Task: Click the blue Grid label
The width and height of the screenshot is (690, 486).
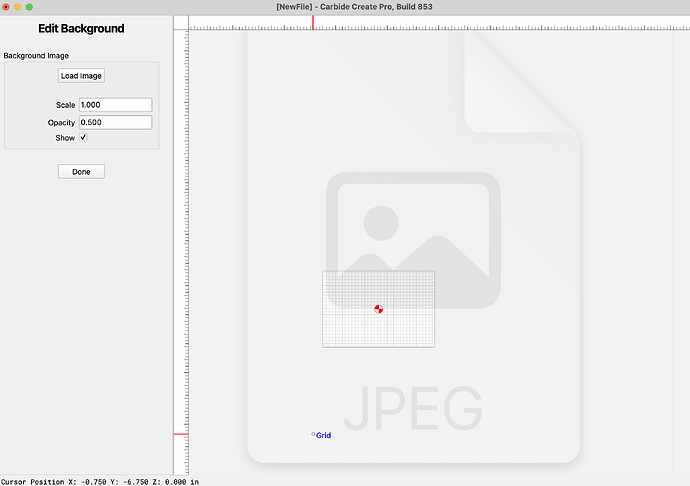Action: tap(323, 435)
